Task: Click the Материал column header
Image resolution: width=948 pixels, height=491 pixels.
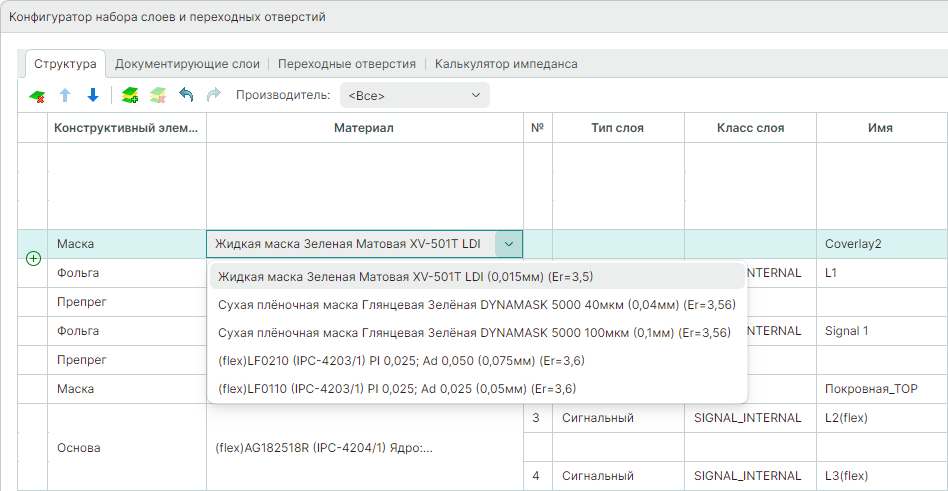Action: coord(364,128)
